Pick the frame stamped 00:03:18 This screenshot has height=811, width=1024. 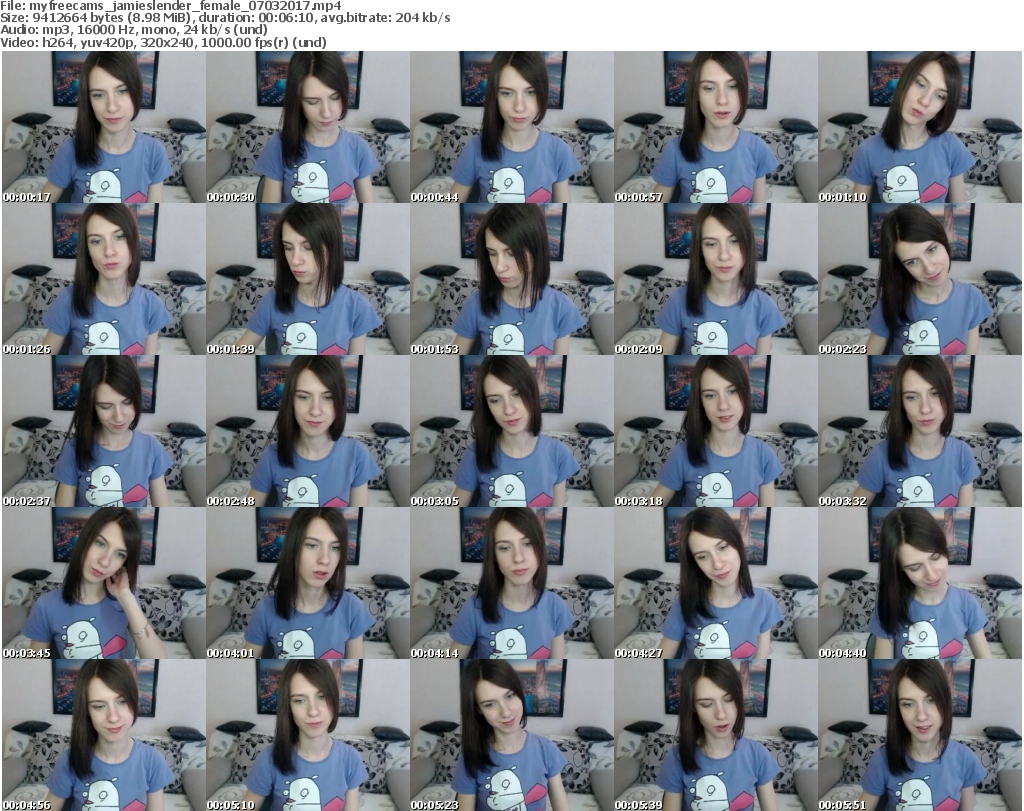click(716, 432)
